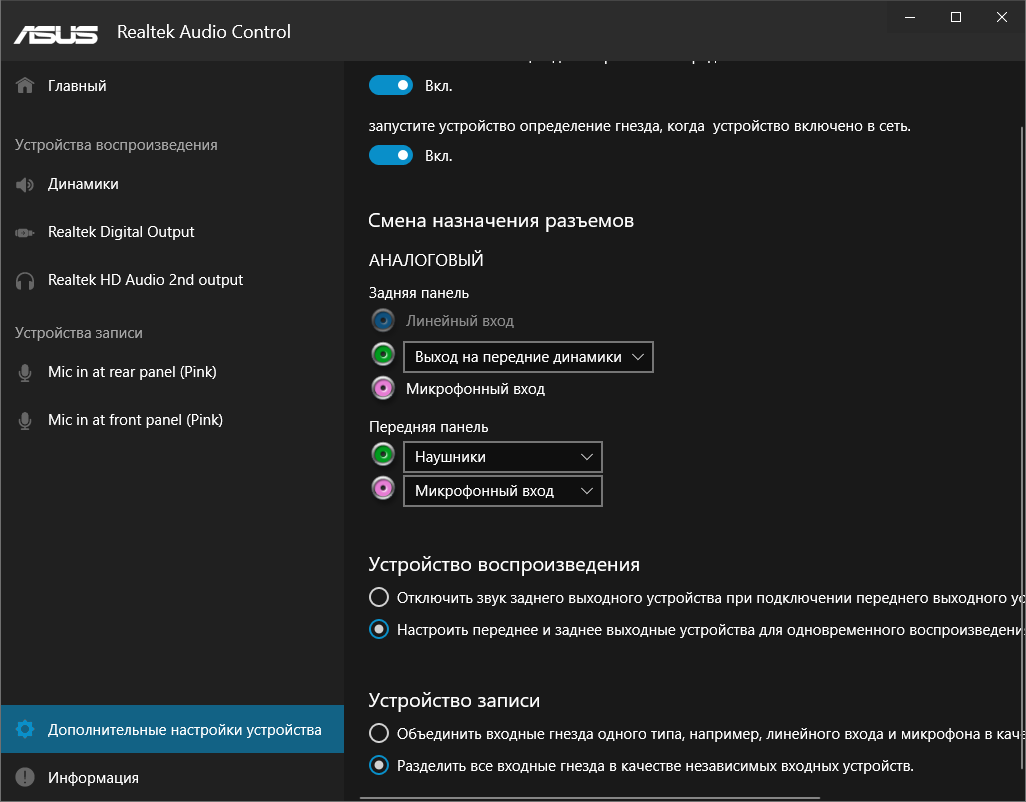Viewport: 1026px width, 802px height.
Task: Expand the front panel Наушники dropdown
Action: tap(502, 457)
